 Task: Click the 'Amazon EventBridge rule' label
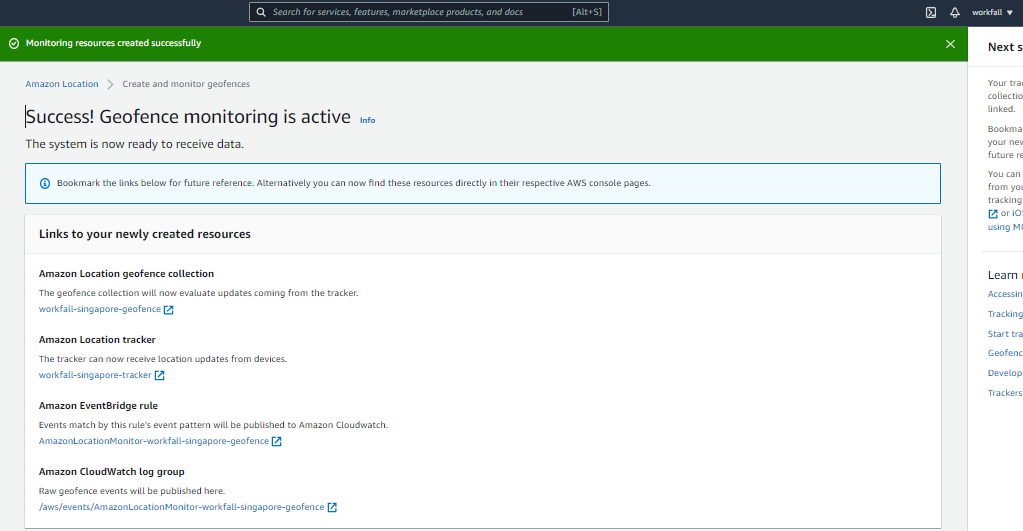tap(99, 406)
